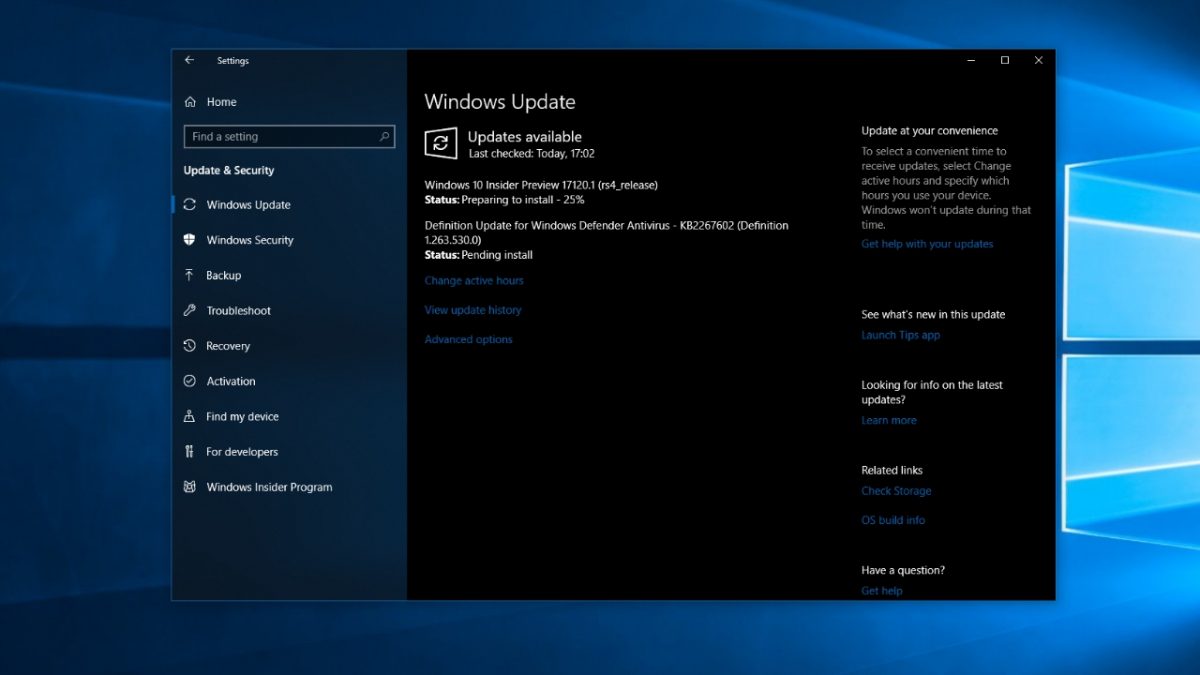Select the Windows Security shield icon
This screenshot has height=675, width=1200.
coord(191,240)
